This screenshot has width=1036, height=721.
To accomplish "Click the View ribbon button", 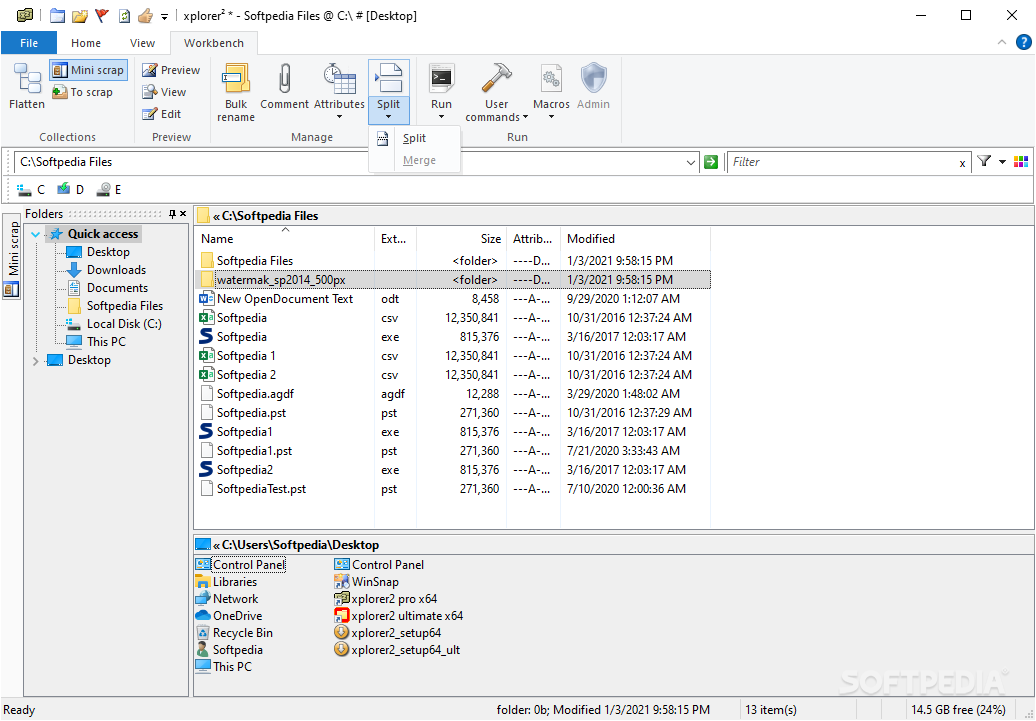I will (165, 92).
